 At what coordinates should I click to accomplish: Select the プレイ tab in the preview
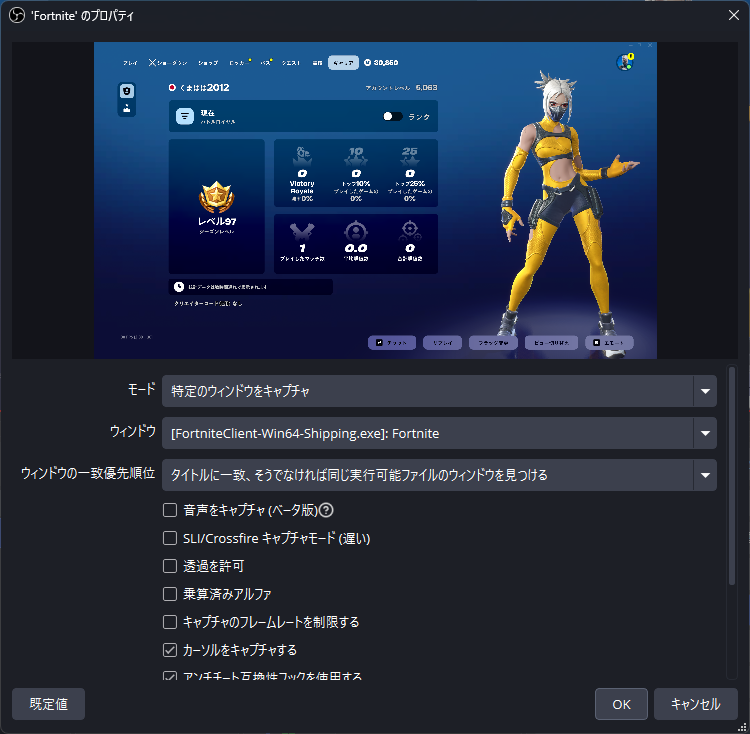130,63
